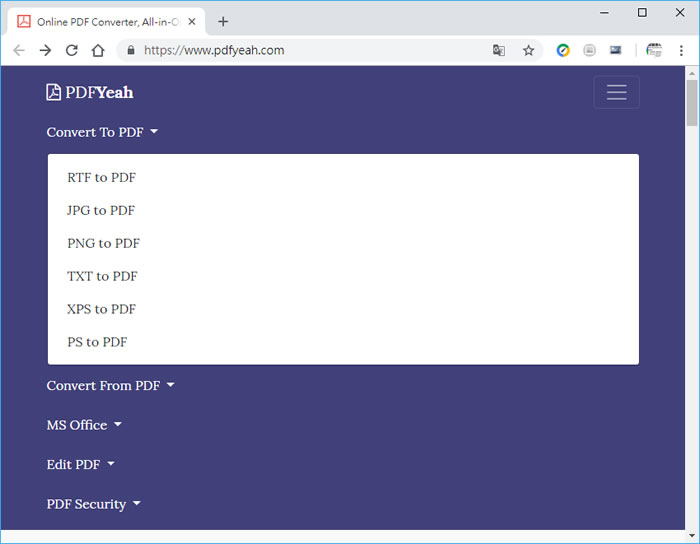Click the PDFYeah logo icon
700x544 pixels.
coord(54,92)
